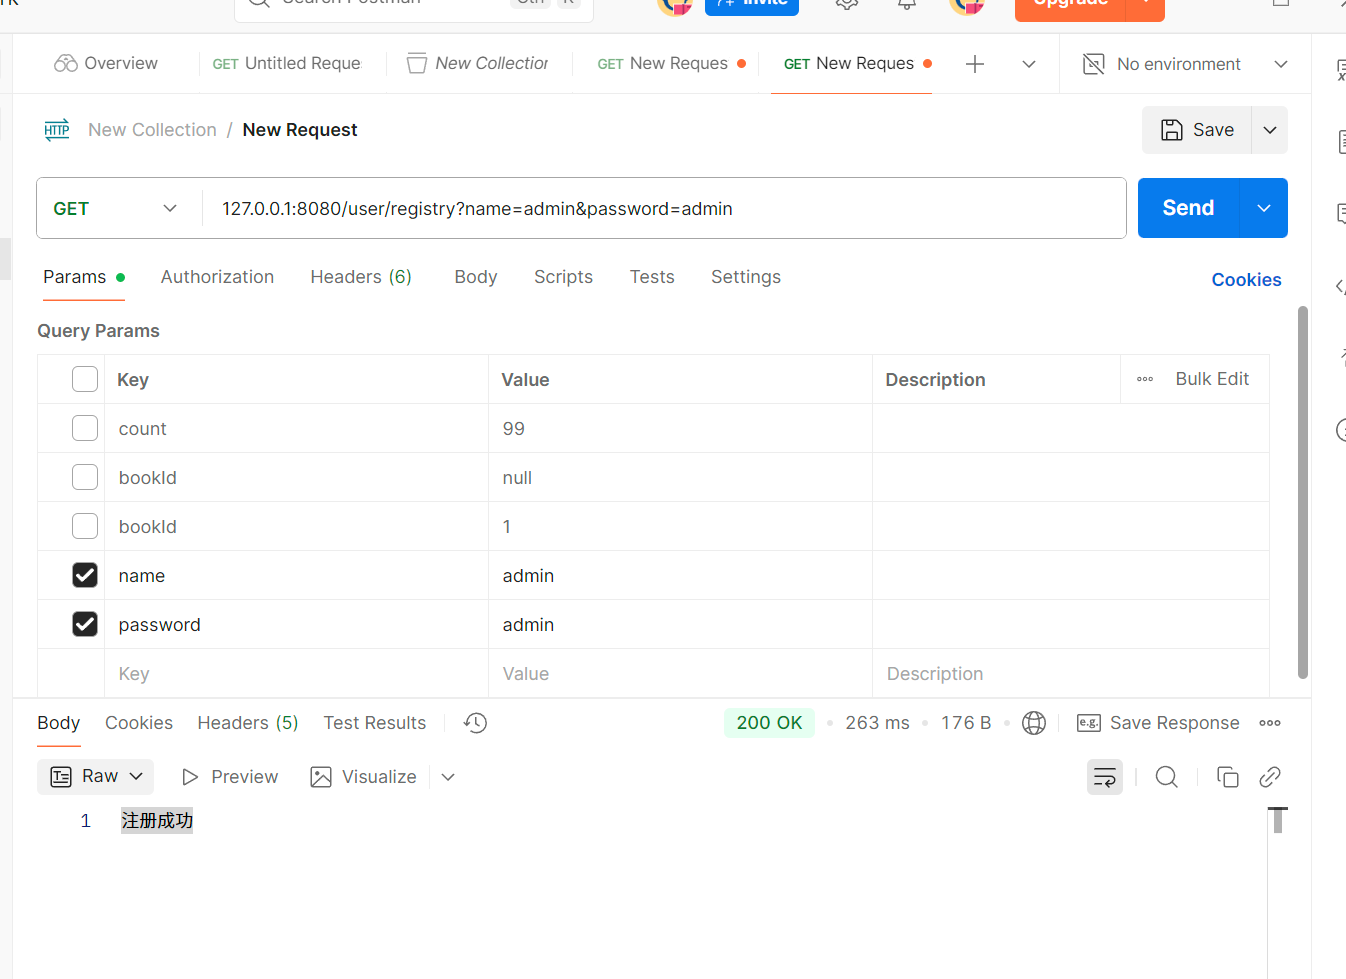This screenshot has width=1346, height=979.
Task: Click the no-environment icon
Action: (1094, 64)
